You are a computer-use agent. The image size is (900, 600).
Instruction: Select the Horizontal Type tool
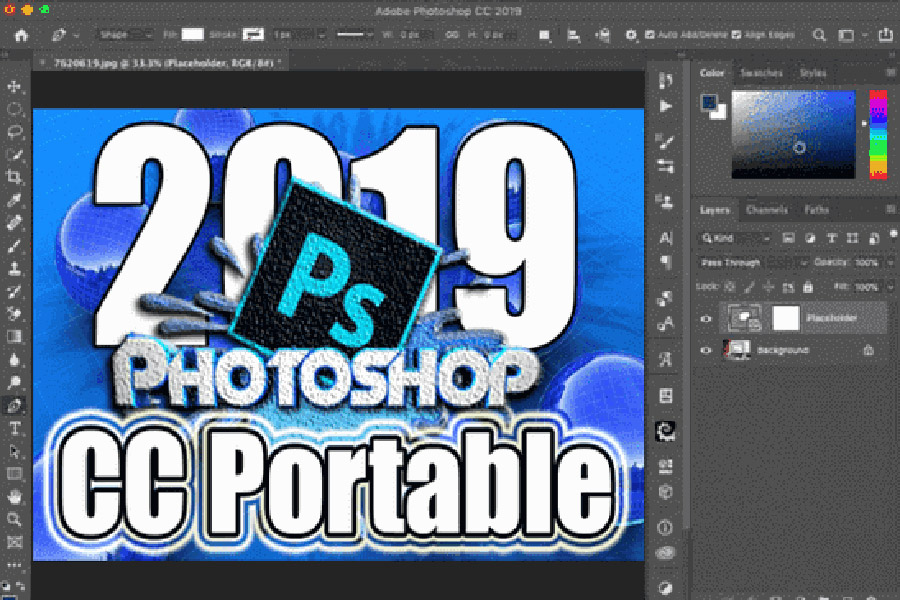point(14,428)
